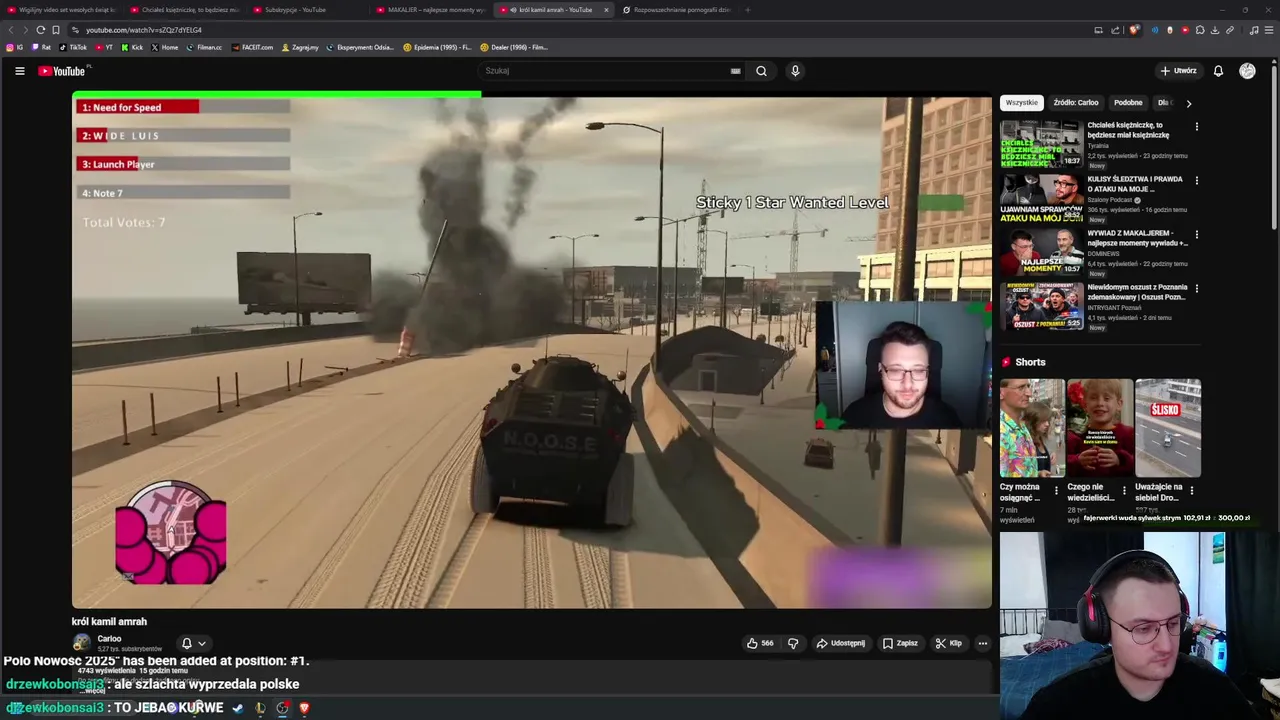Open Brave Shields lion icon
Screen dimensions: 1280x720
(1134, 30)
